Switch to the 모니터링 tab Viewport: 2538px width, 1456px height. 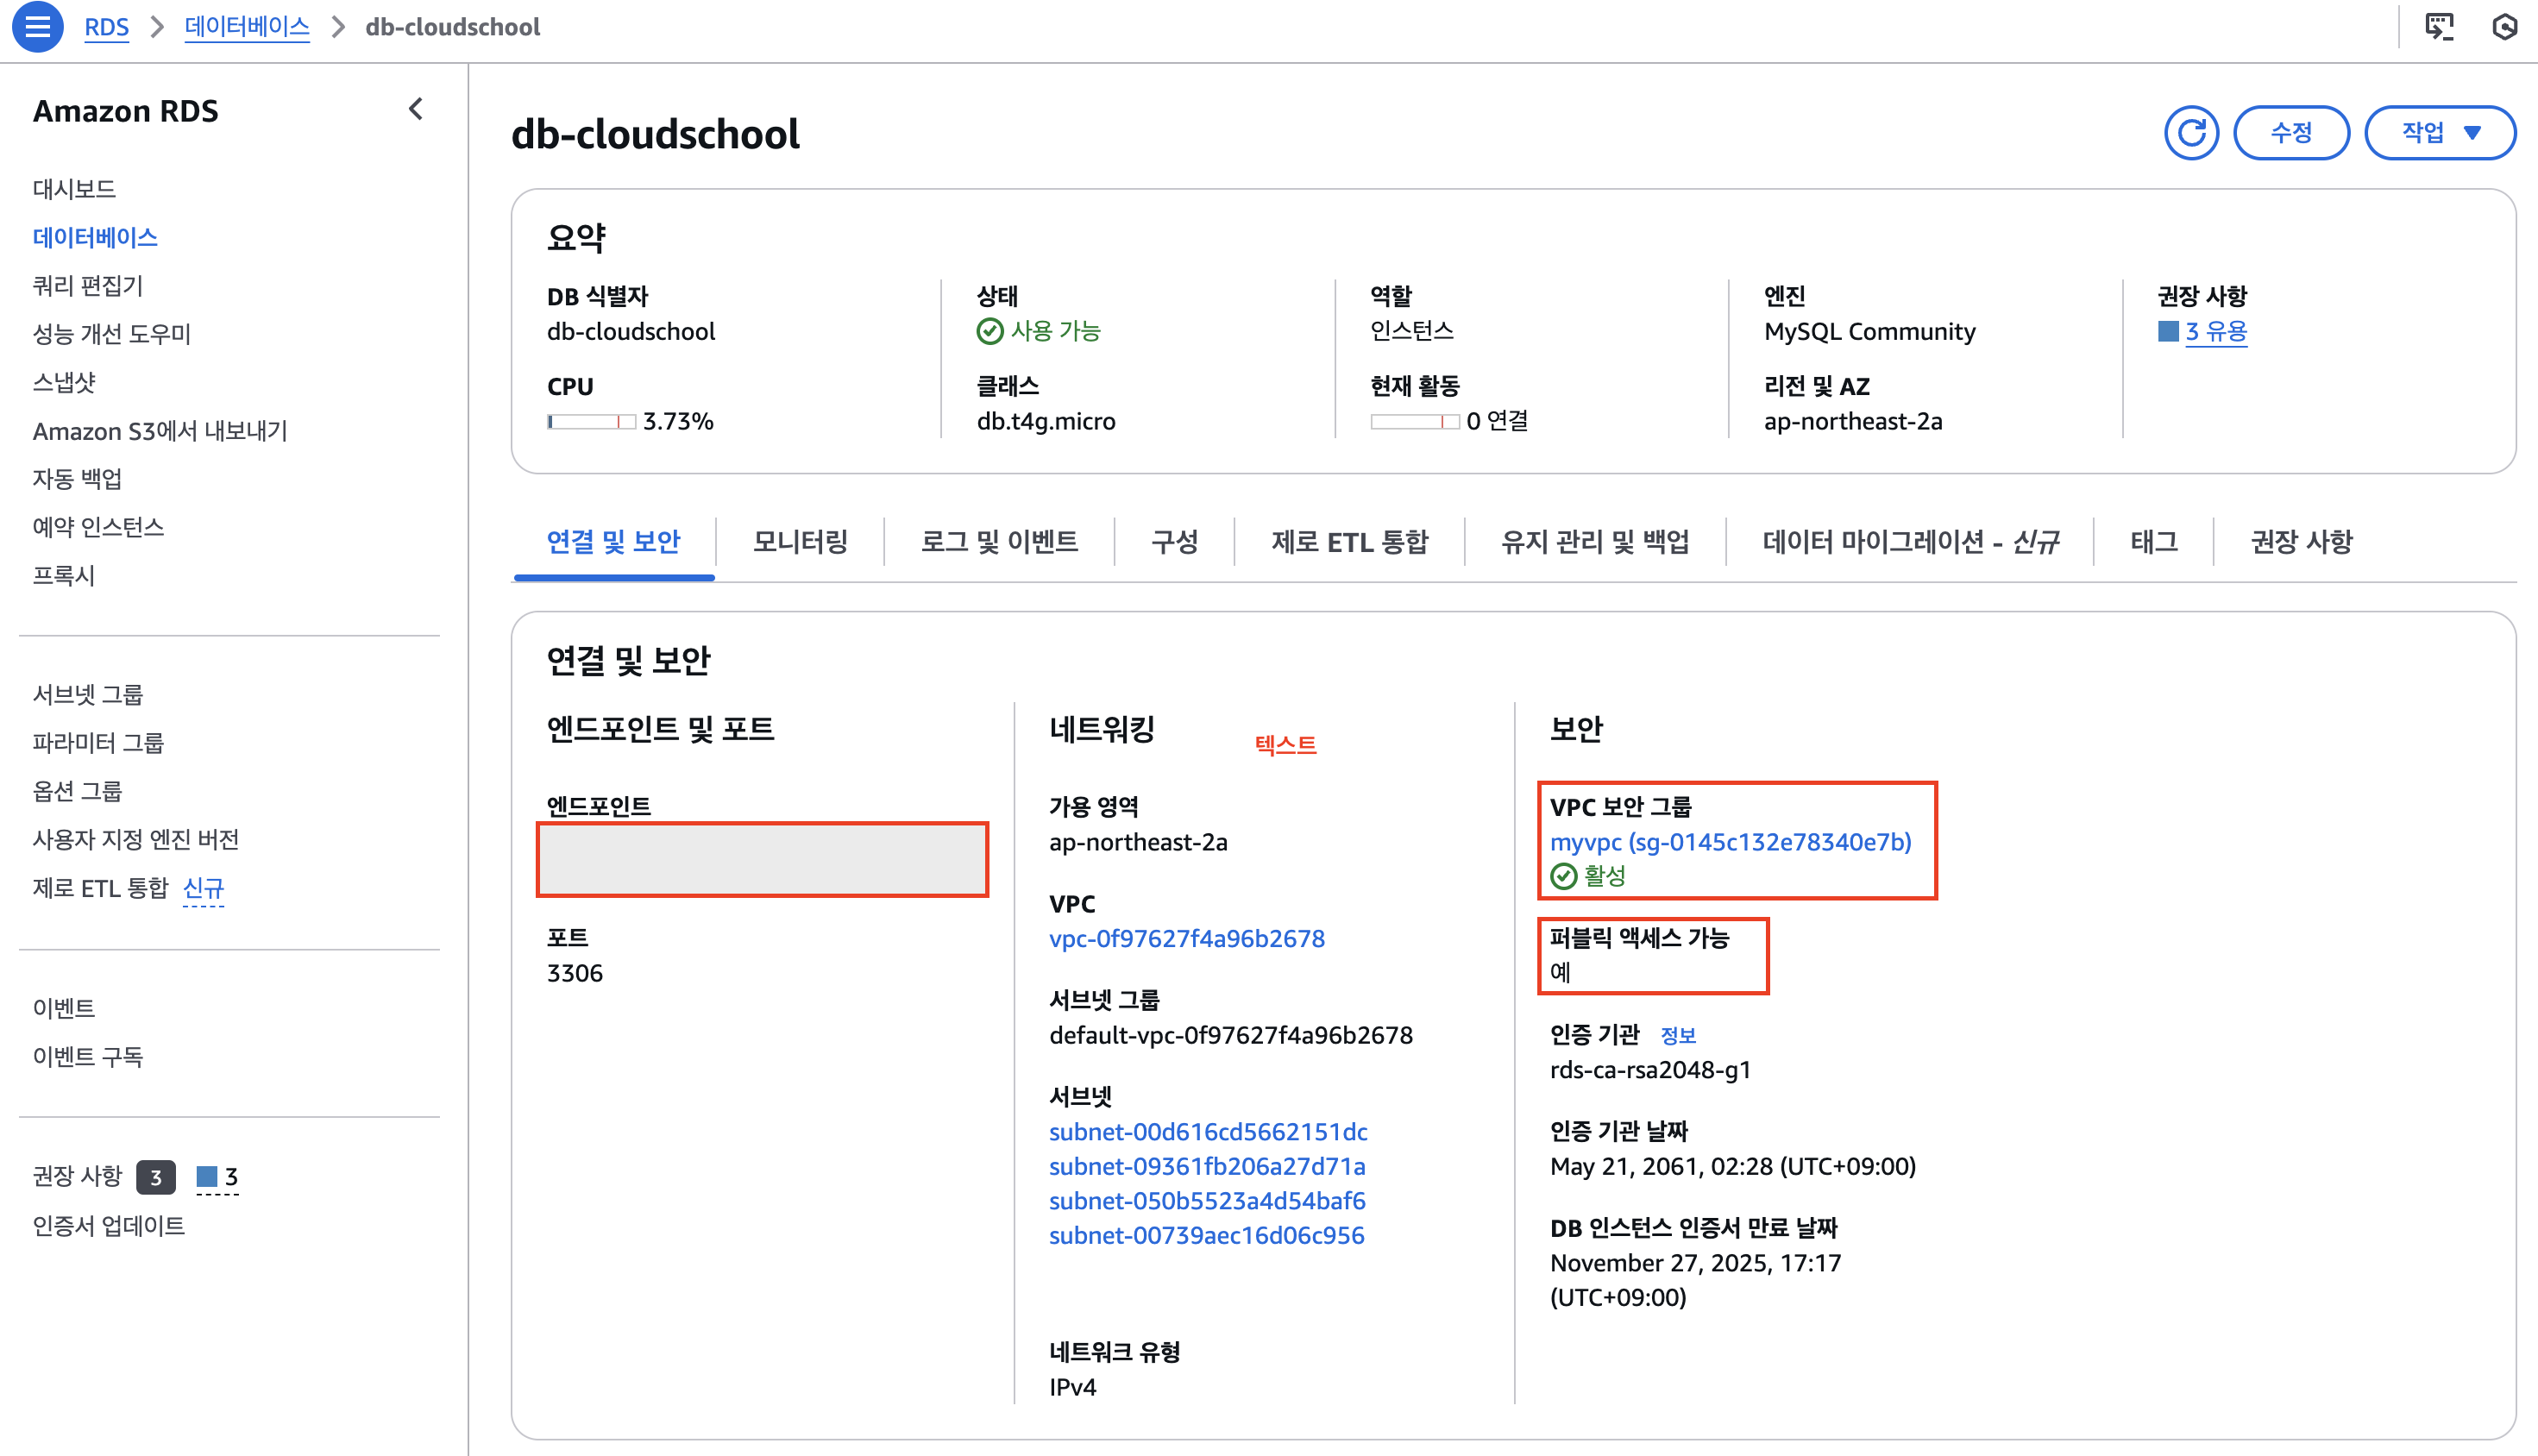point(800,541)
